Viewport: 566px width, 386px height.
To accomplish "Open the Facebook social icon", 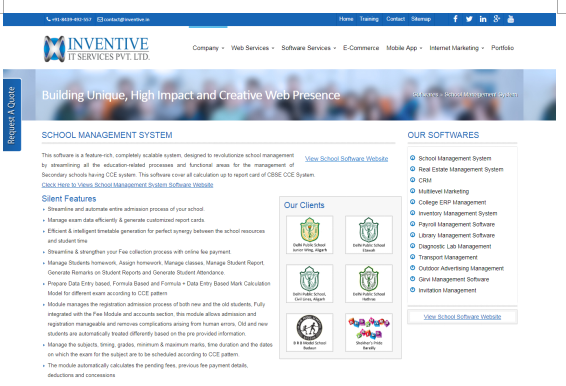I will (455, 19).
